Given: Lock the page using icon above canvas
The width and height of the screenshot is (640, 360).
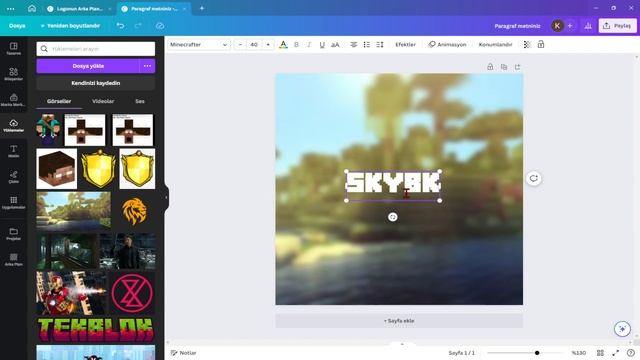Looking at the screenshot, I should [490, 67].
